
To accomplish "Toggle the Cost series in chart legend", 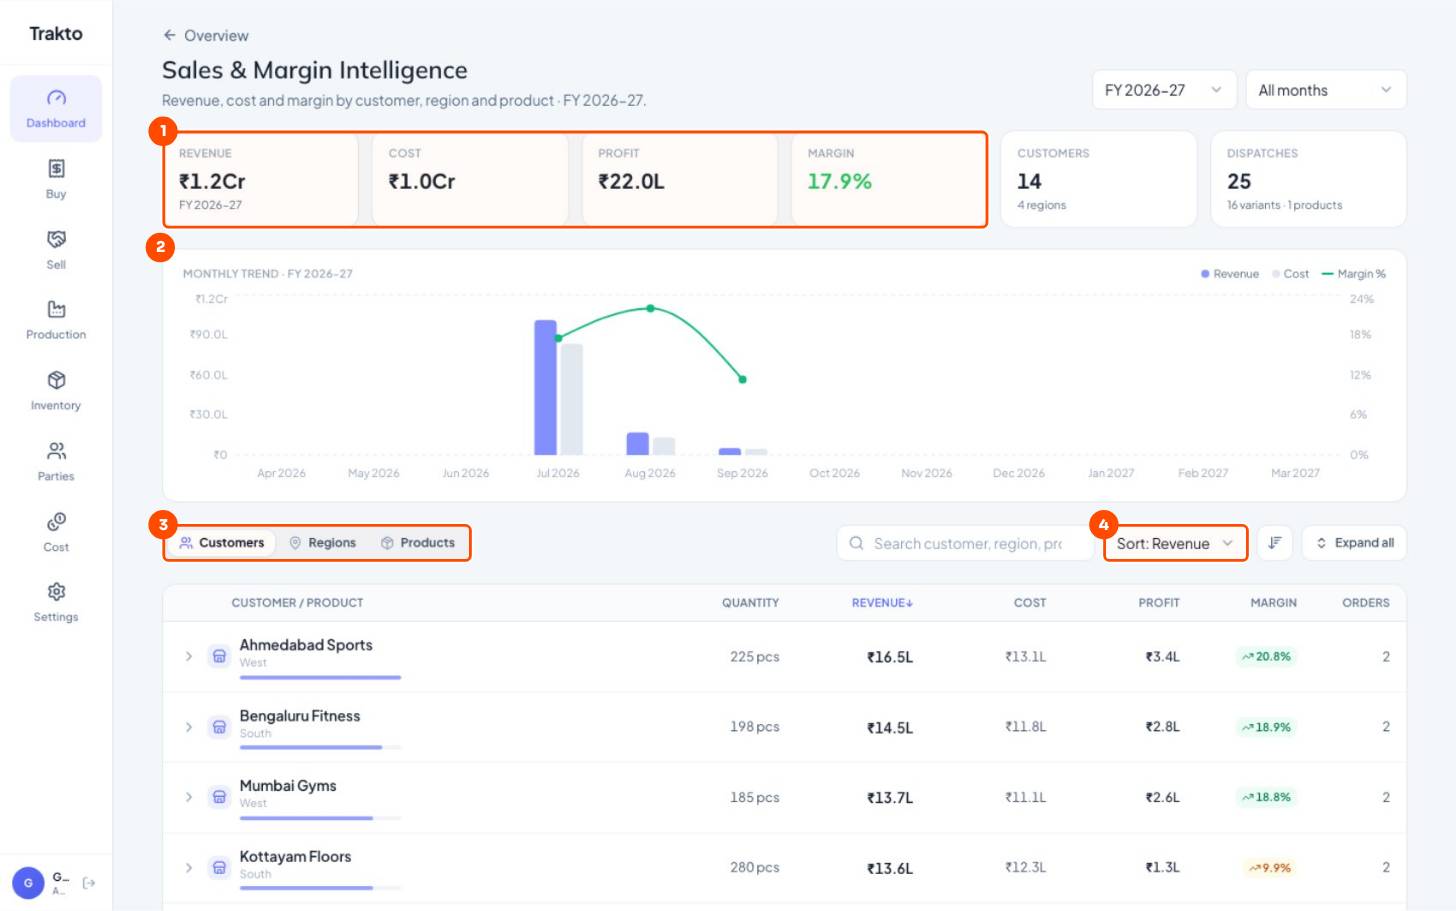I will pyautogui.click(x=1290, y=274).
